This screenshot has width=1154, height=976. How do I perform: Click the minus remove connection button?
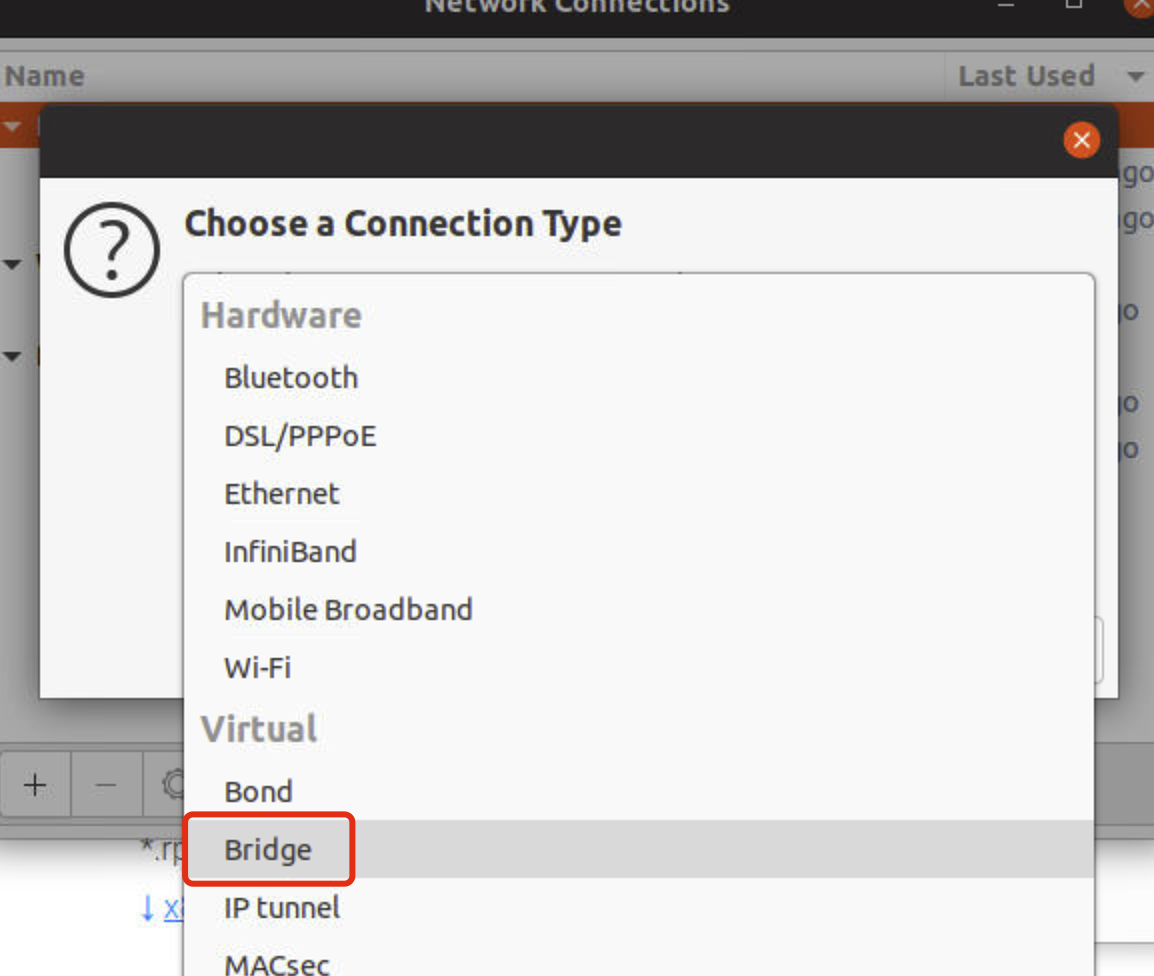[106, 785]
